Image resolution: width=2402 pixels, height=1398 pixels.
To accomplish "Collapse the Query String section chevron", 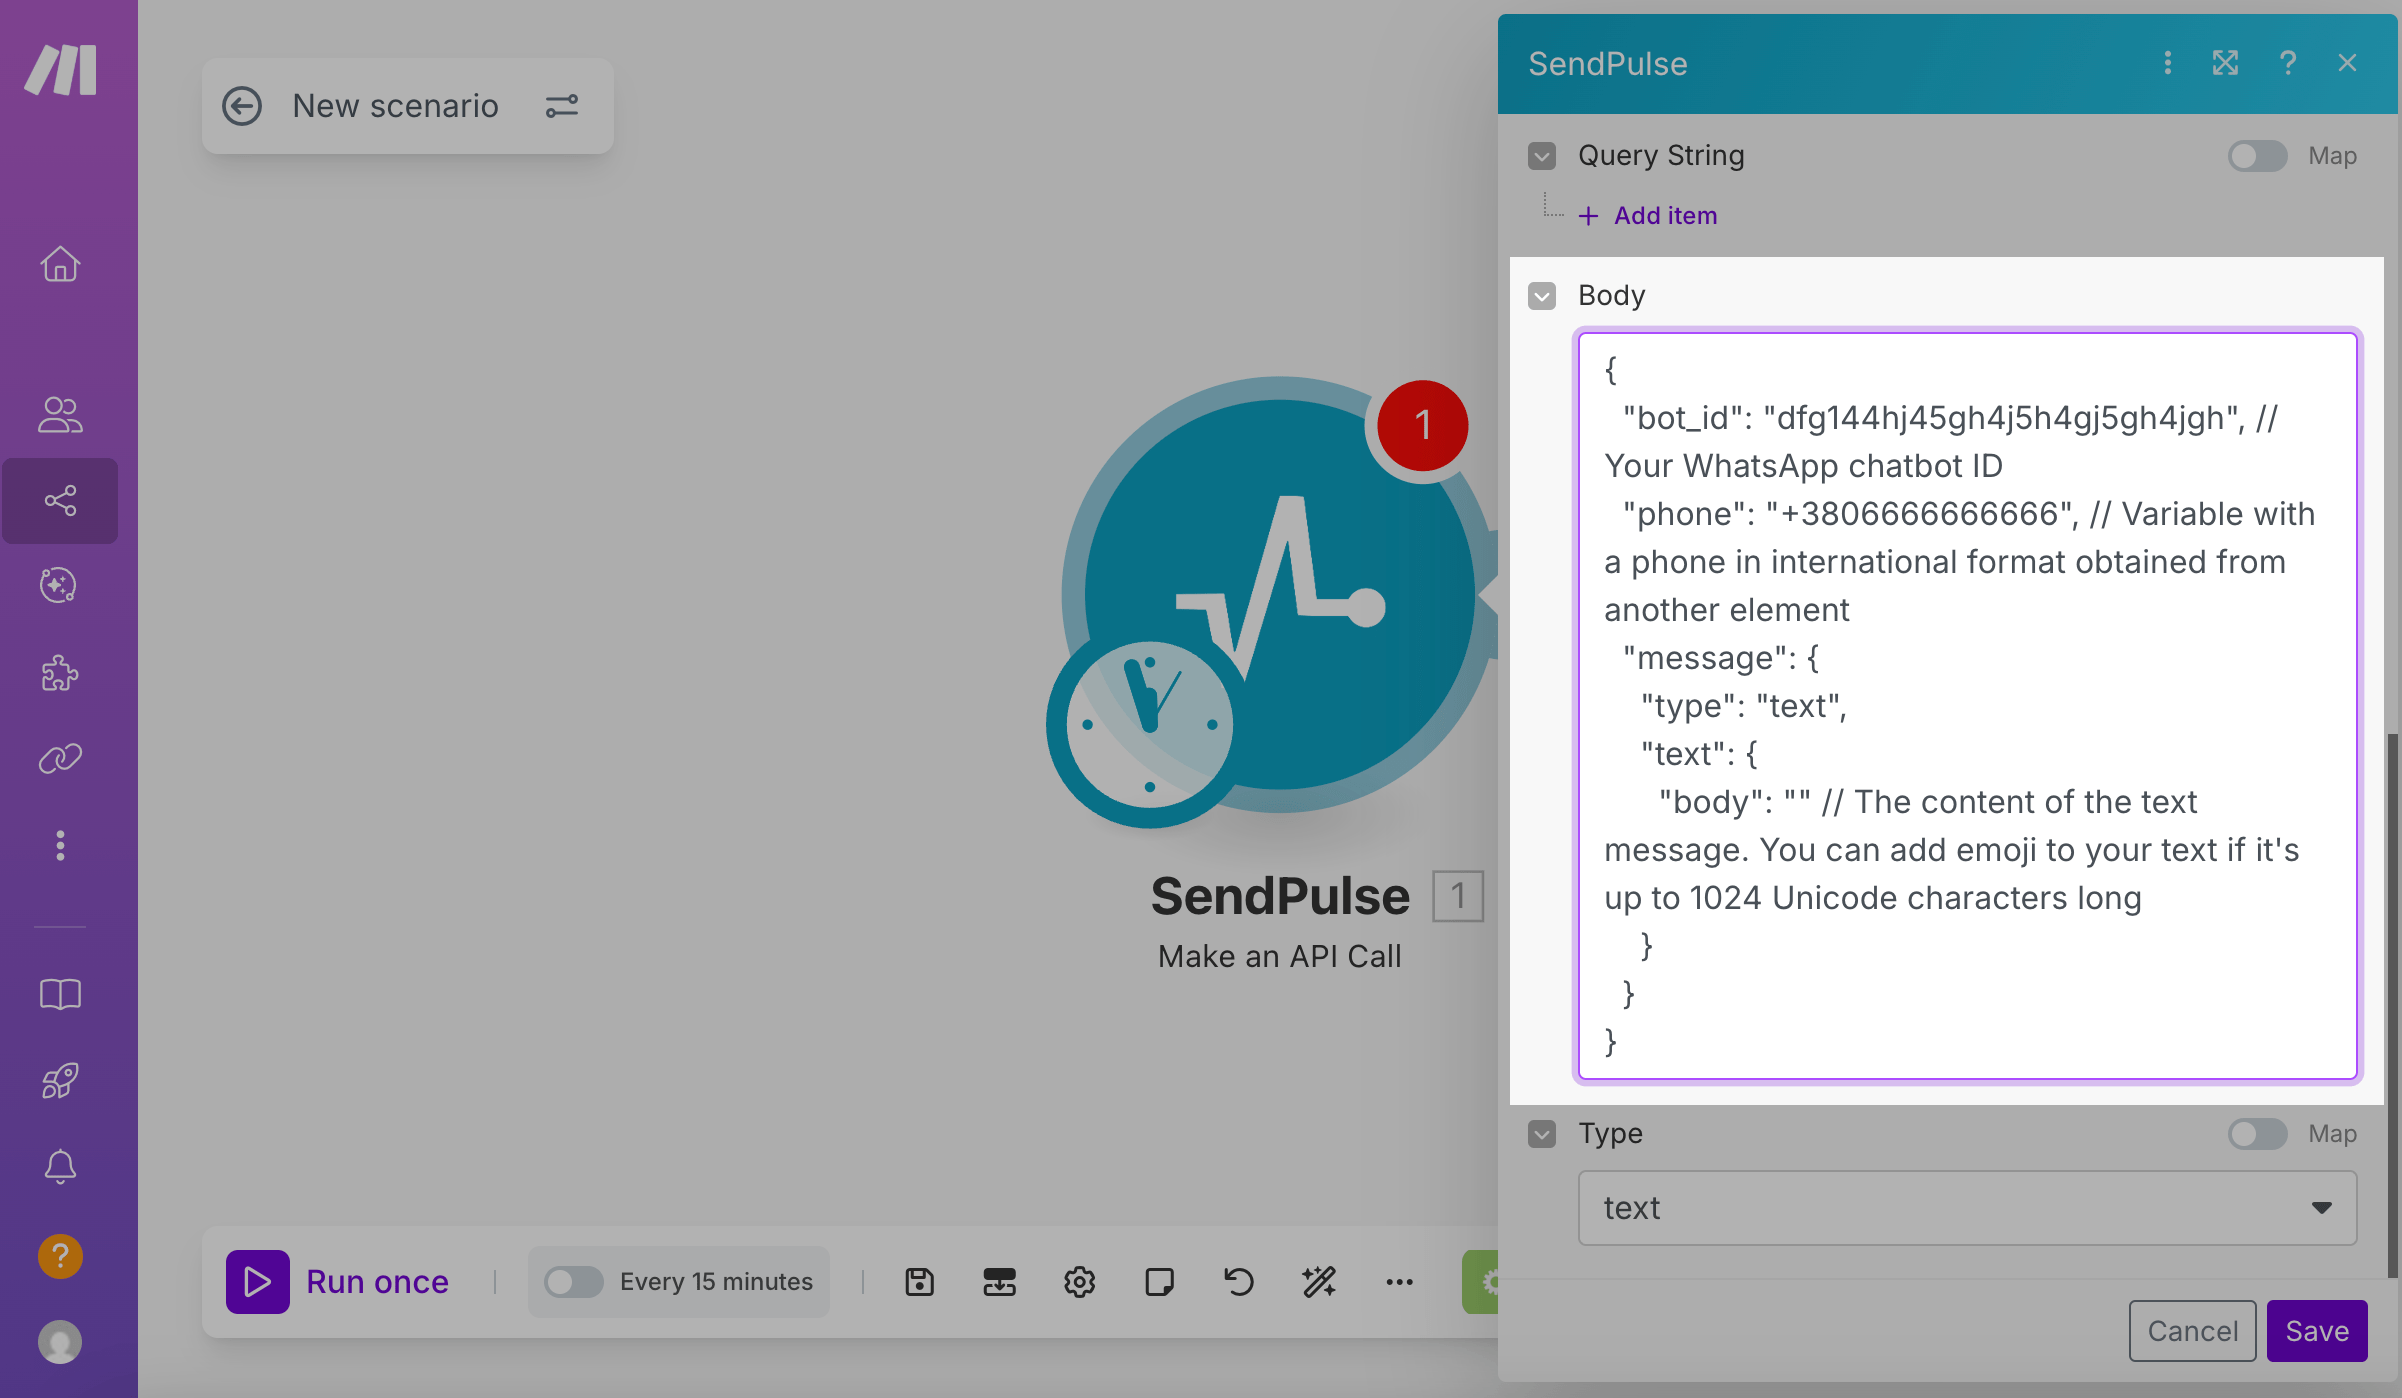I will click(x=1542, y=156).
